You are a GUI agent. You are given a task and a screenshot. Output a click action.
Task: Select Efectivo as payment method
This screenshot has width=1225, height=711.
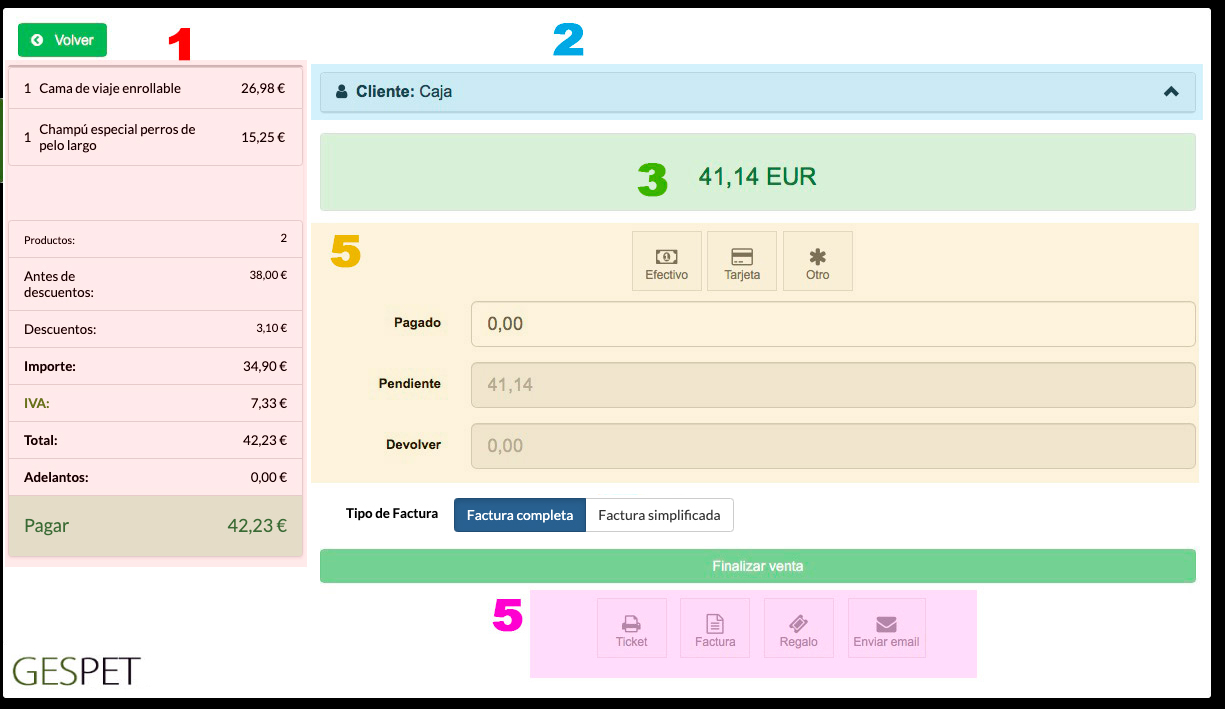tap(666, 260)
